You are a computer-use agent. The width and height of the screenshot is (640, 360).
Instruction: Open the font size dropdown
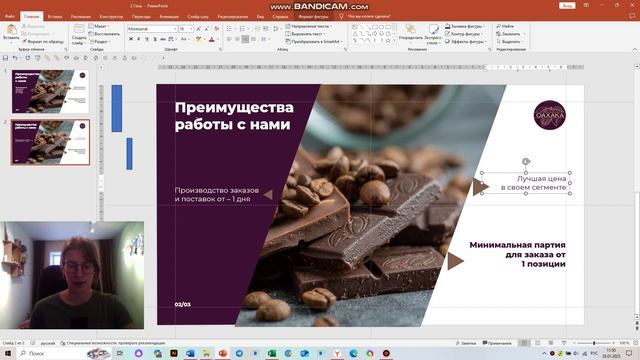coord(191,29)
